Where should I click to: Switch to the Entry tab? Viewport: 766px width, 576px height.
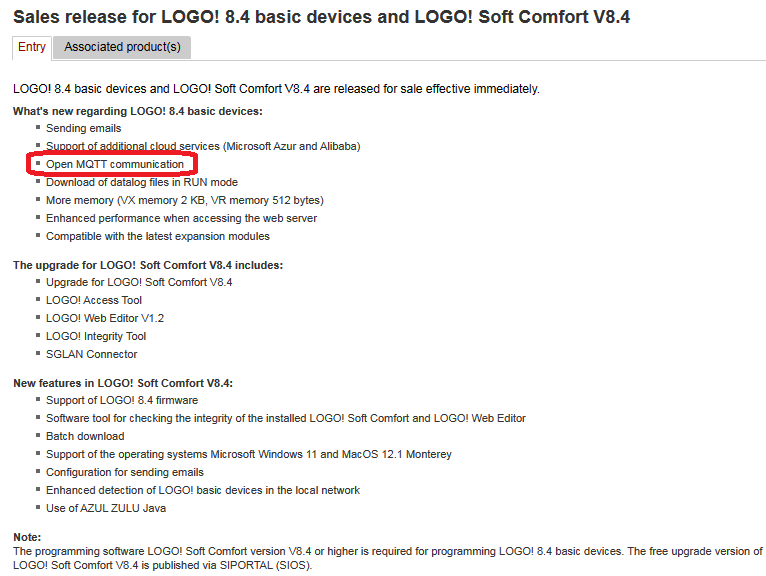pos(32,47)
